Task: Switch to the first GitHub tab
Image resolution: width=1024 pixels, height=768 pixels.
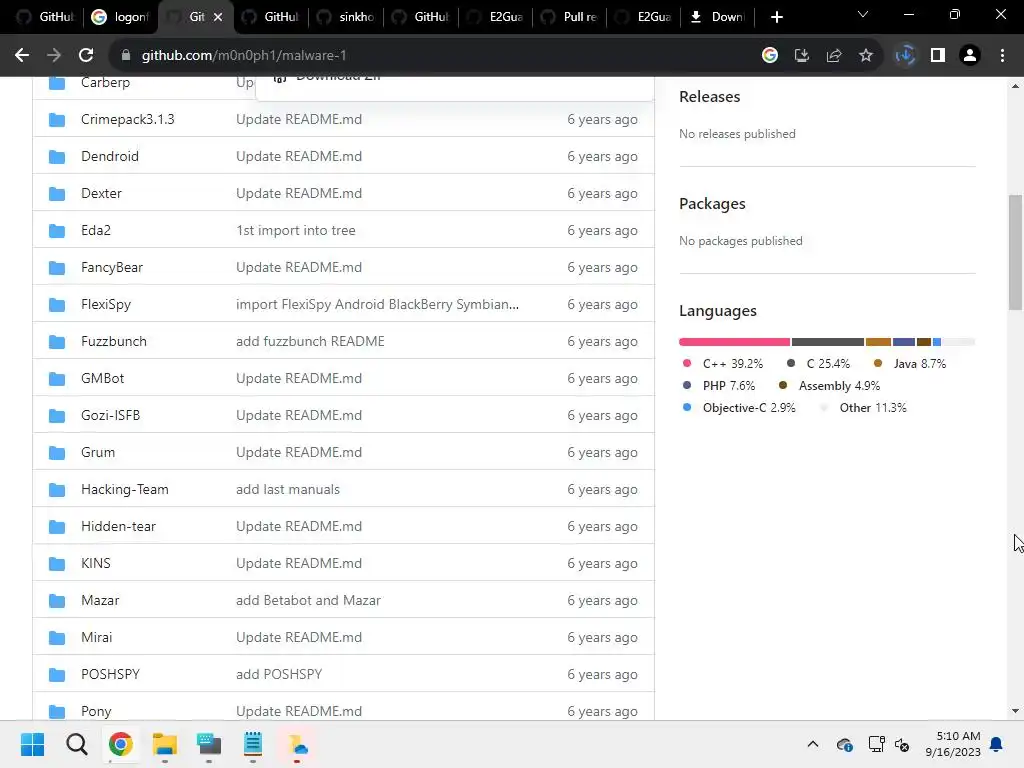Action: [x=46, y=17]
